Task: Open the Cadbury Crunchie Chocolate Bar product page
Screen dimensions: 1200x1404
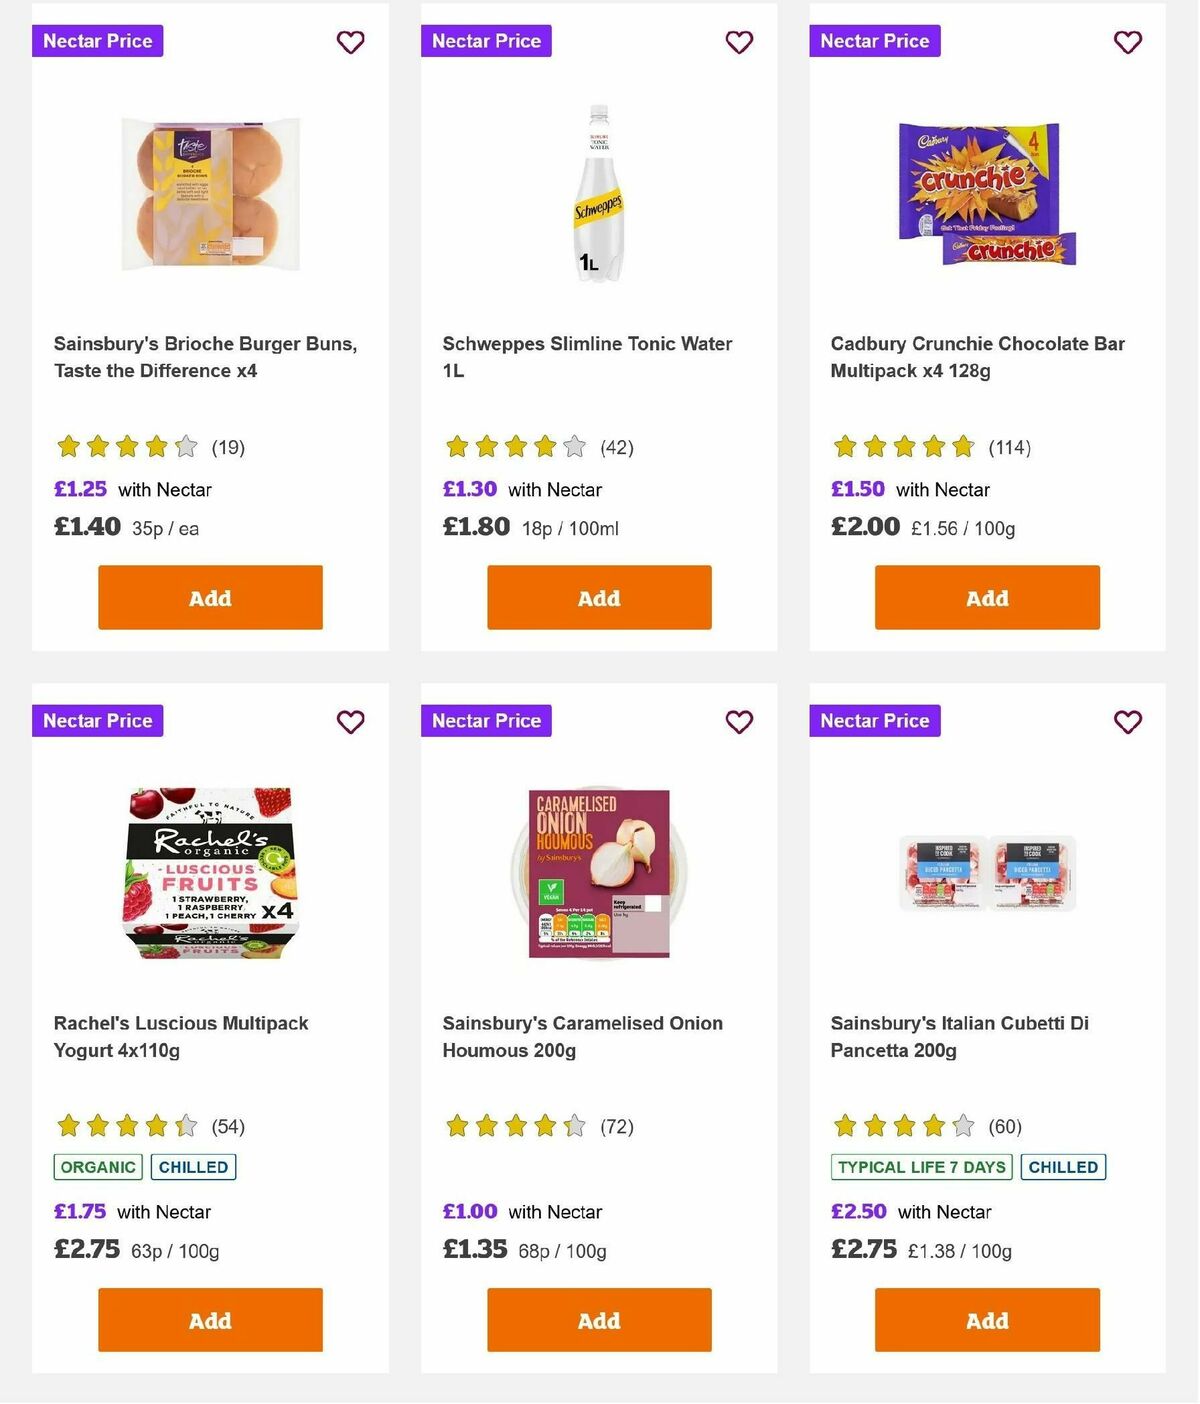Action: click(x=977, y=356)
